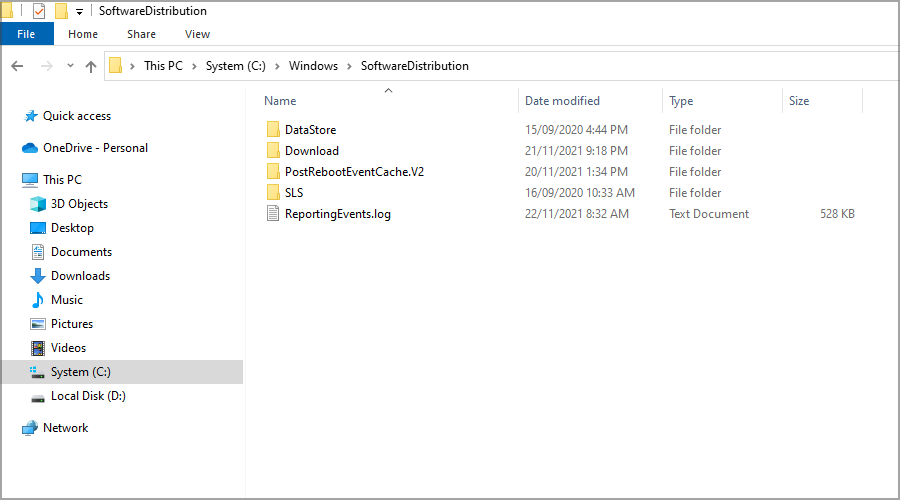Click the ReportingEvents.log file name

pyautogui.click(x=338, y=214)
